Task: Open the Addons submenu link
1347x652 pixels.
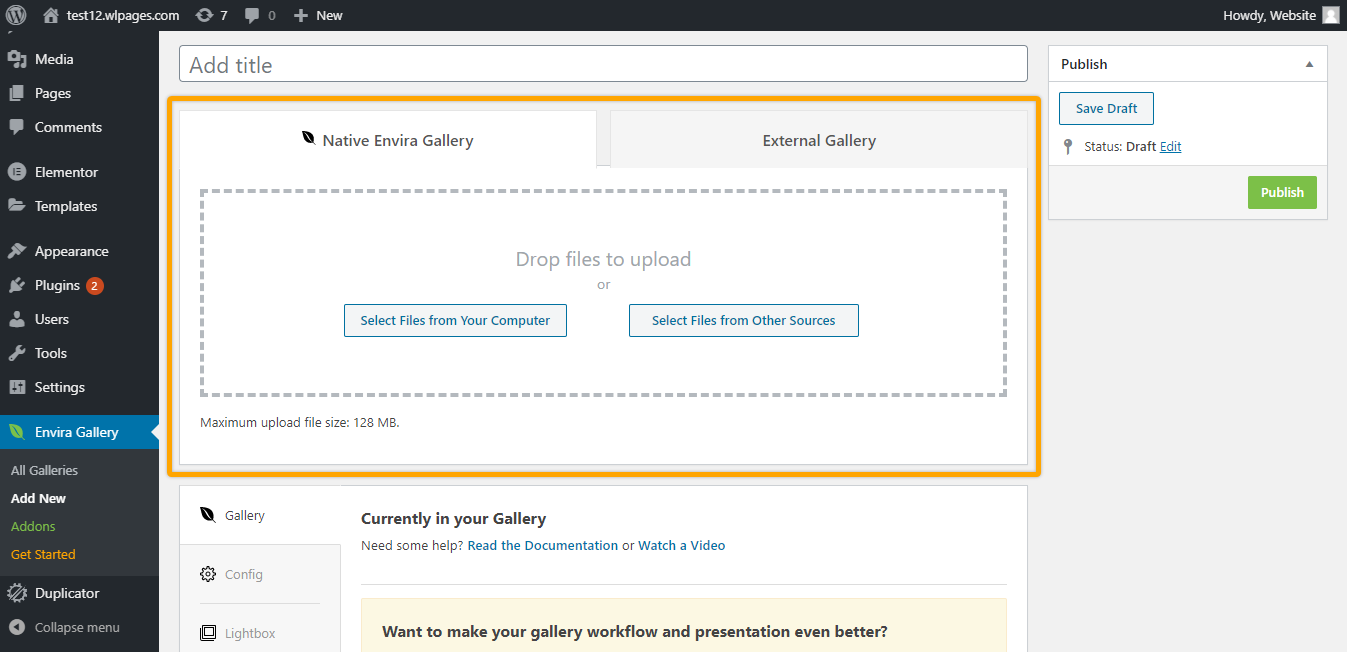Action: 33,526
